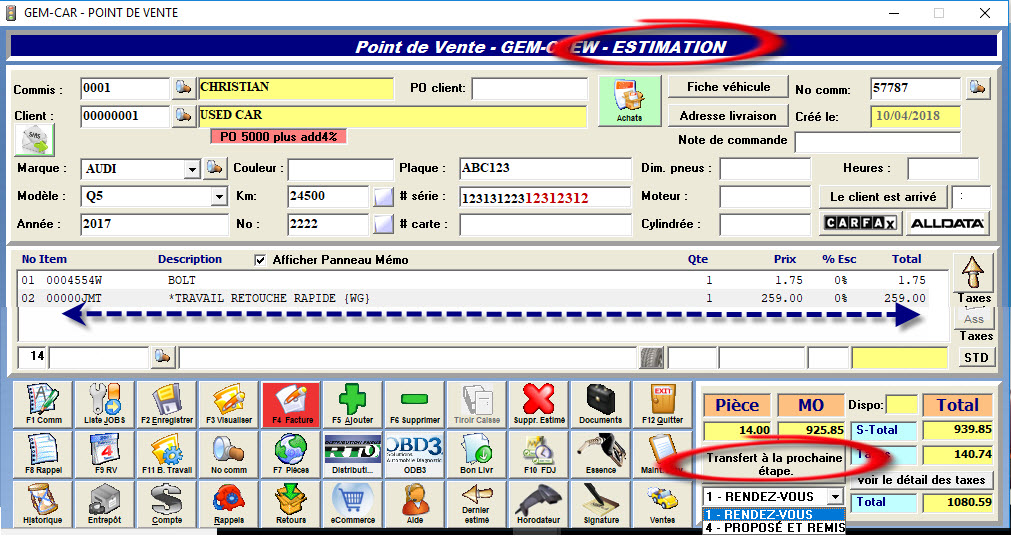Click Le client est arrivé button
Screen dimensions: 1011x540
point(883,197)
